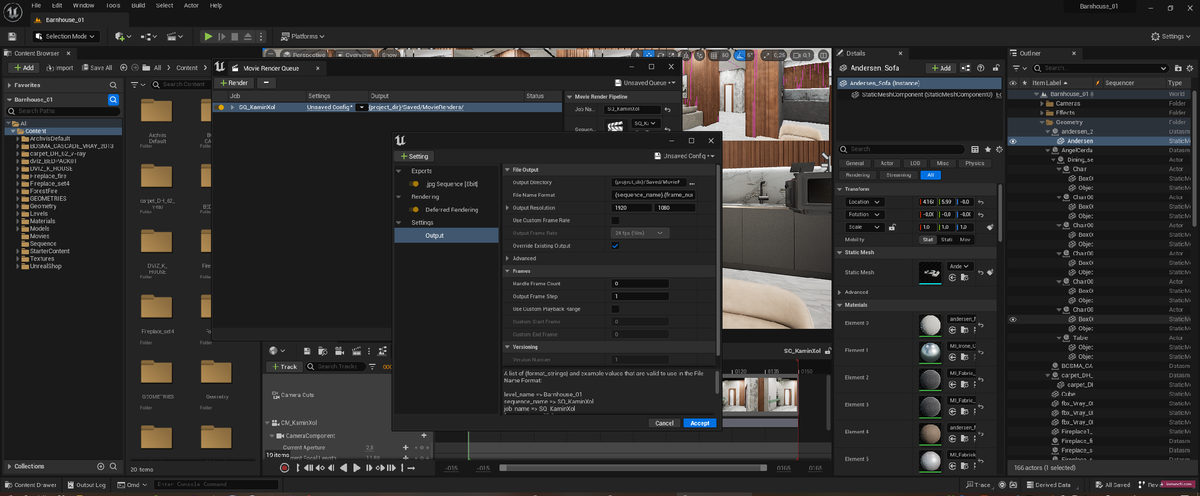Reset Location to default arrow
The height and width of the screenshot is (496, 1200).
[979, 202]
